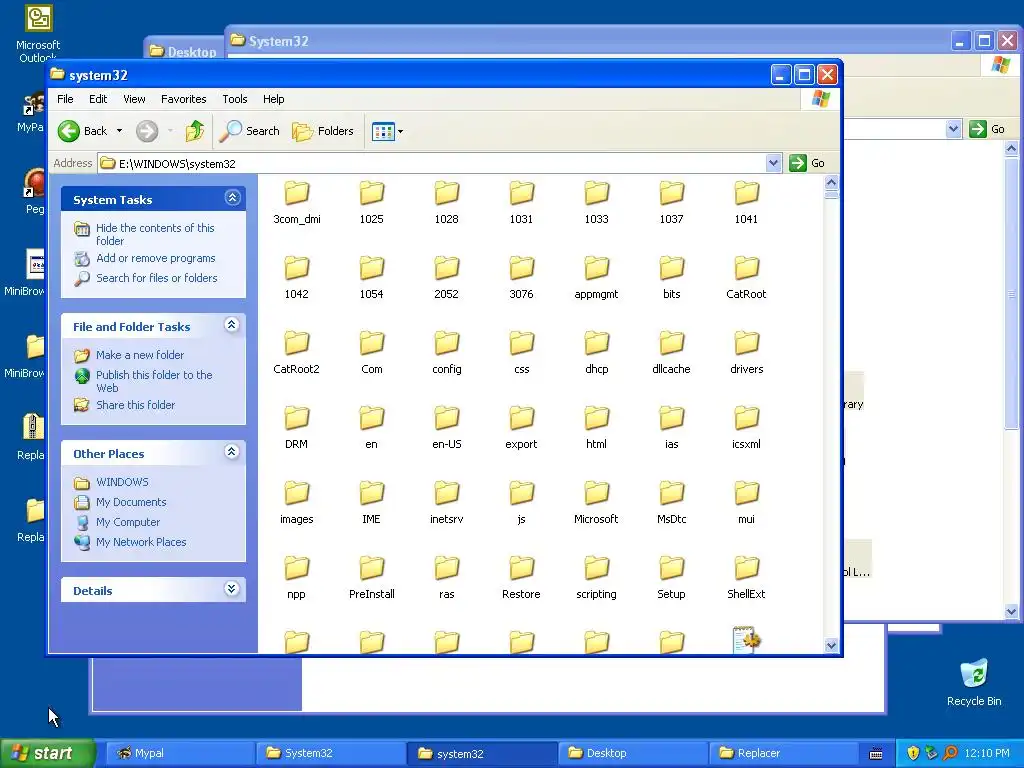Select the MsDtc folder
Image resolution: width=1024 pixels, height=768 pixels.
[671, 503]
